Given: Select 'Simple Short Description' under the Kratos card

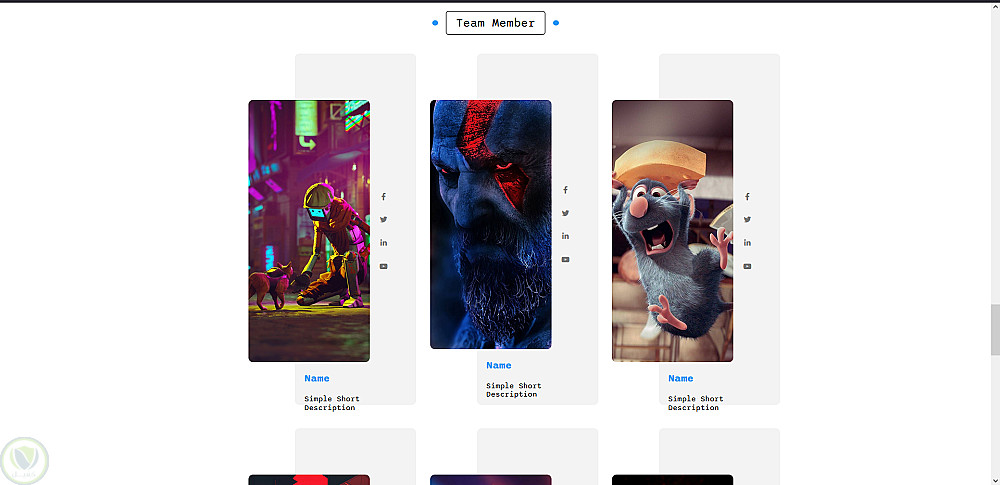Looking at the screenshot, I should [513, 390].
